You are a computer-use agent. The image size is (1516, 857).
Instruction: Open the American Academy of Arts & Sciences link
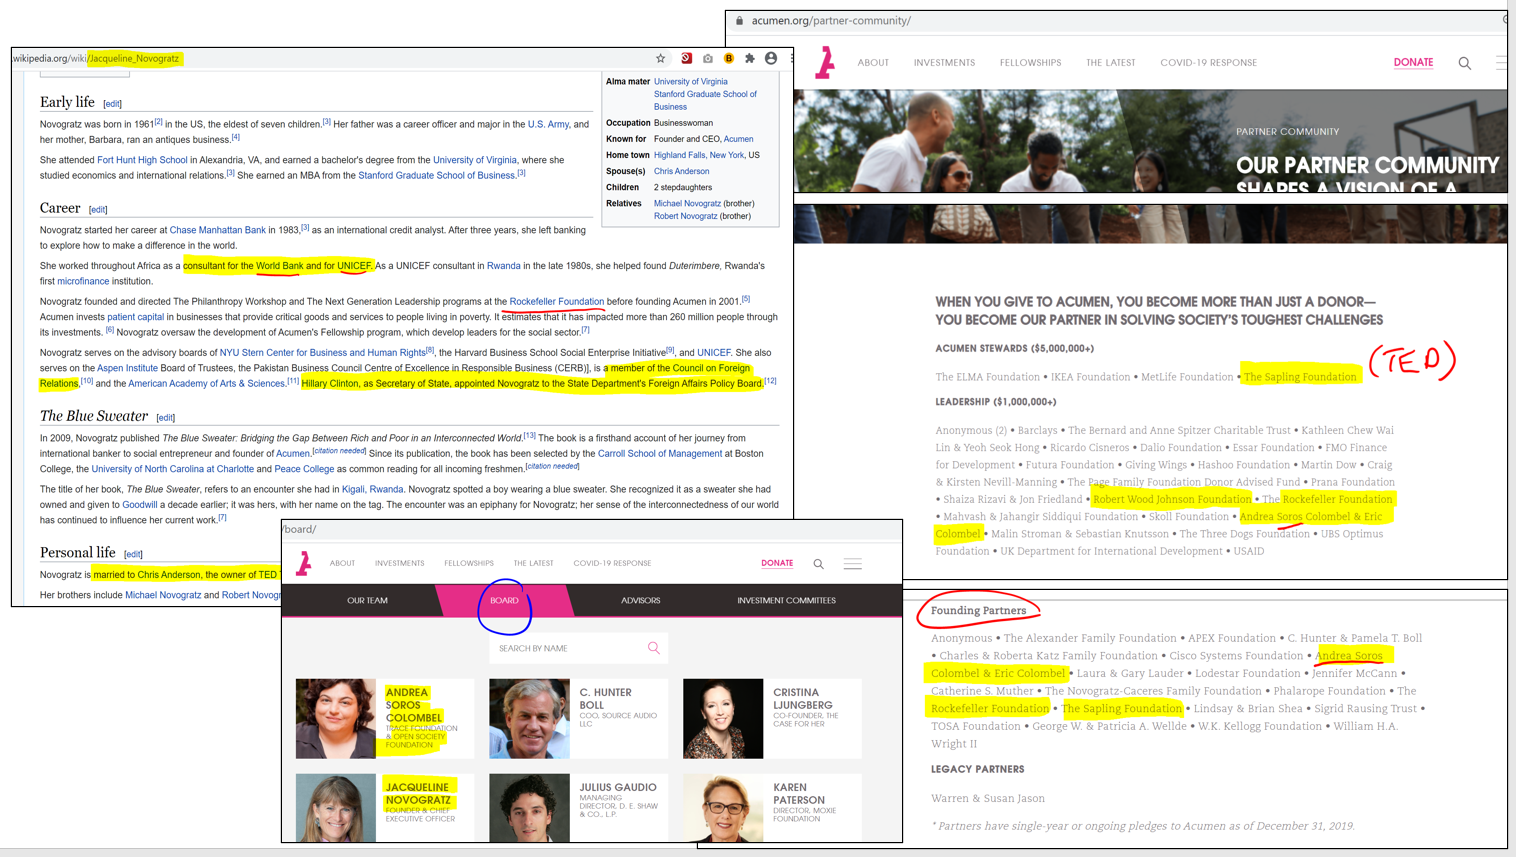(x=206, y=383)
